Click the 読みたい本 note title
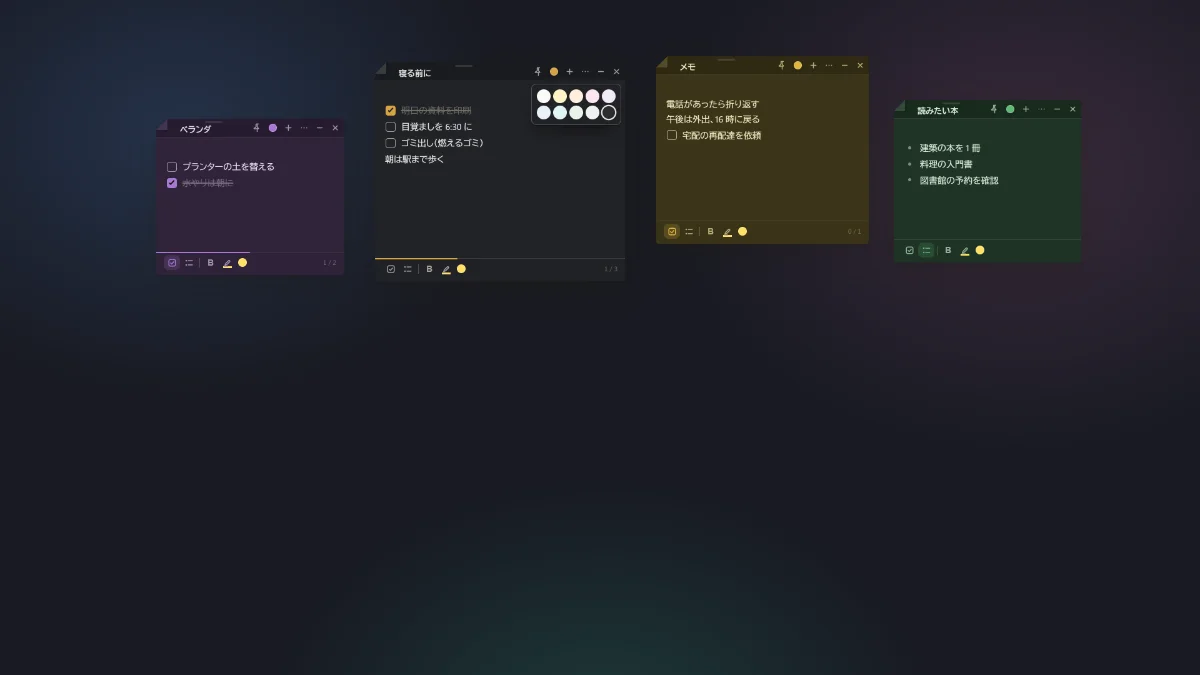This screenshot has width=1200, height=675. click(x=938, y=110)
